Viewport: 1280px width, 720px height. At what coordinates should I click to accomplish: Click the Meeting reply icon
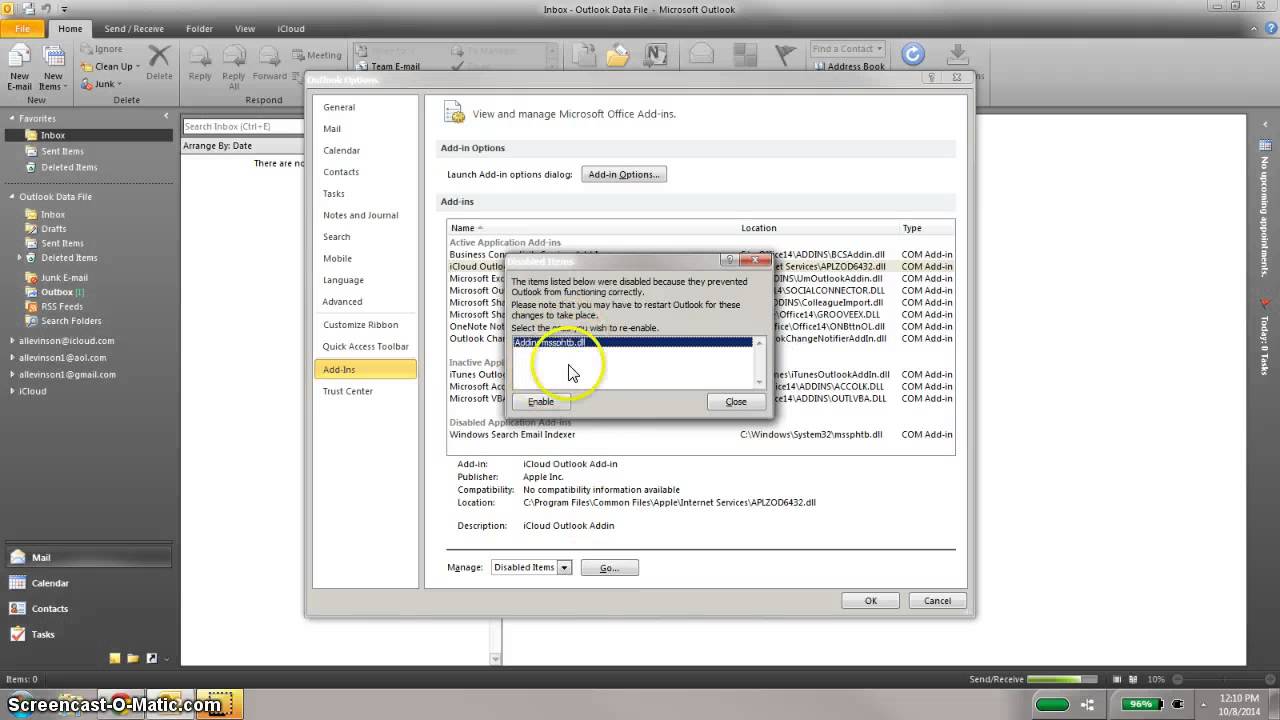tap(298, 55)
